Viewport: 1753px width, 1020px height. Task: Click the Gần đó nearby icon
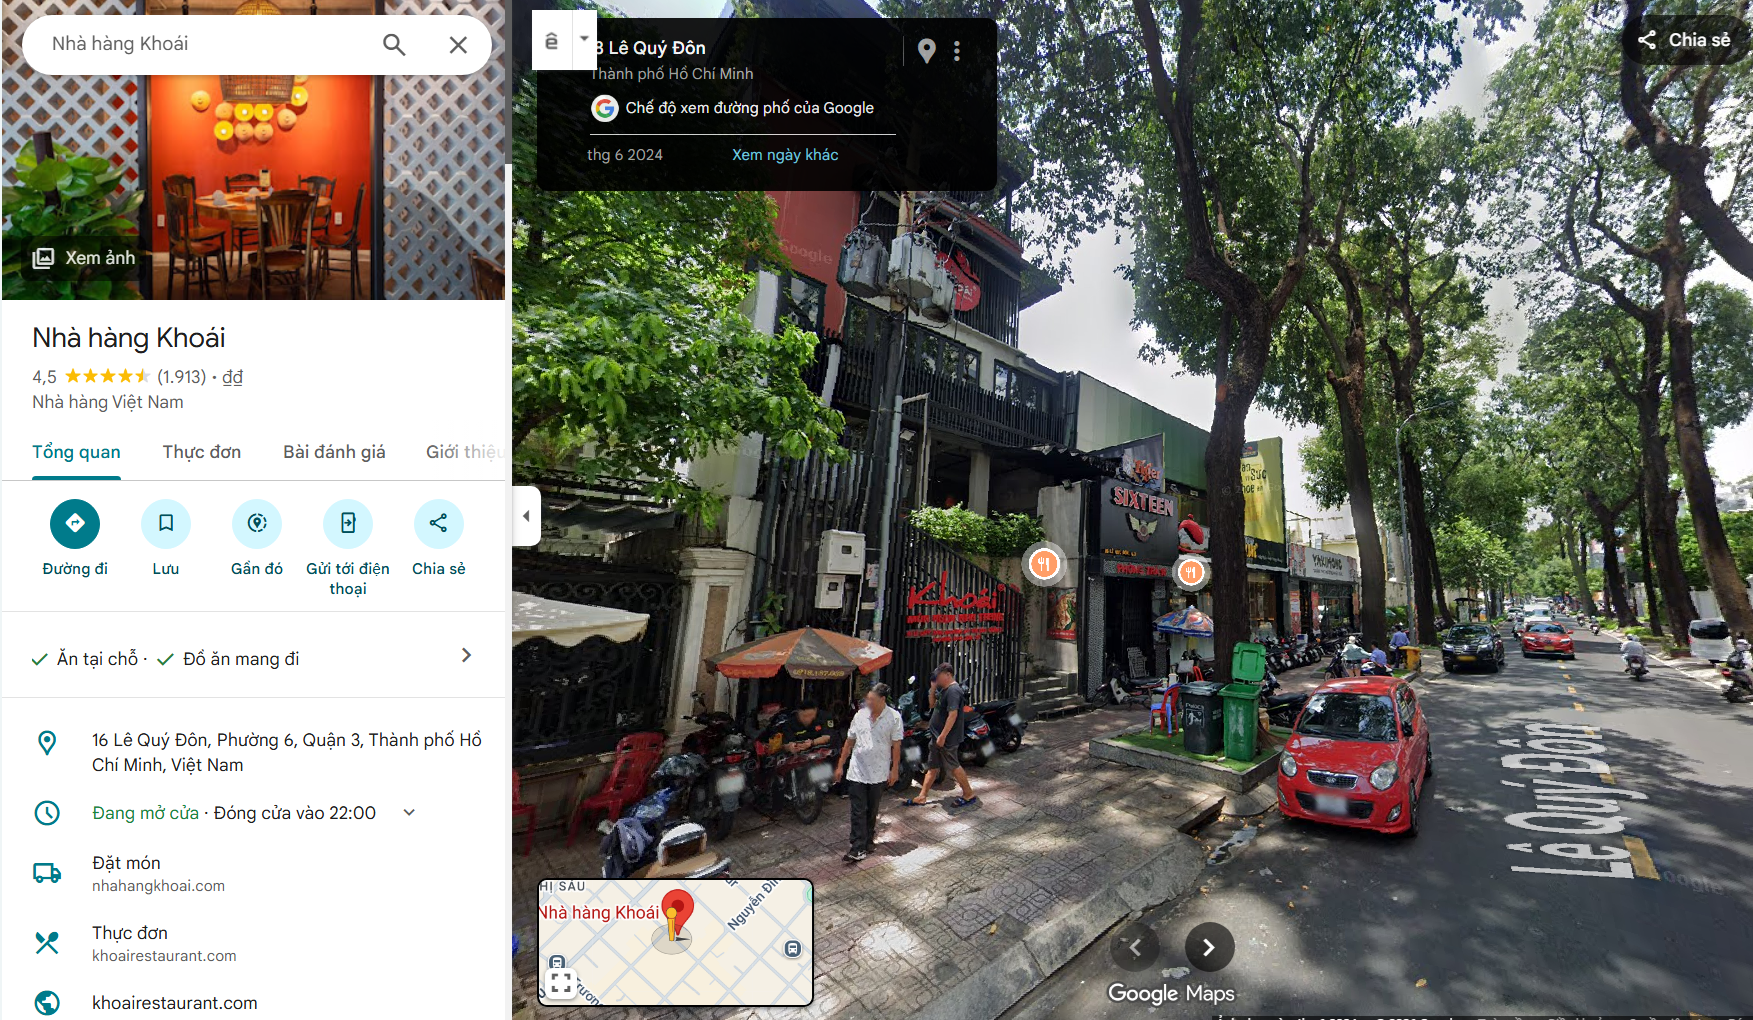(257, 523)
